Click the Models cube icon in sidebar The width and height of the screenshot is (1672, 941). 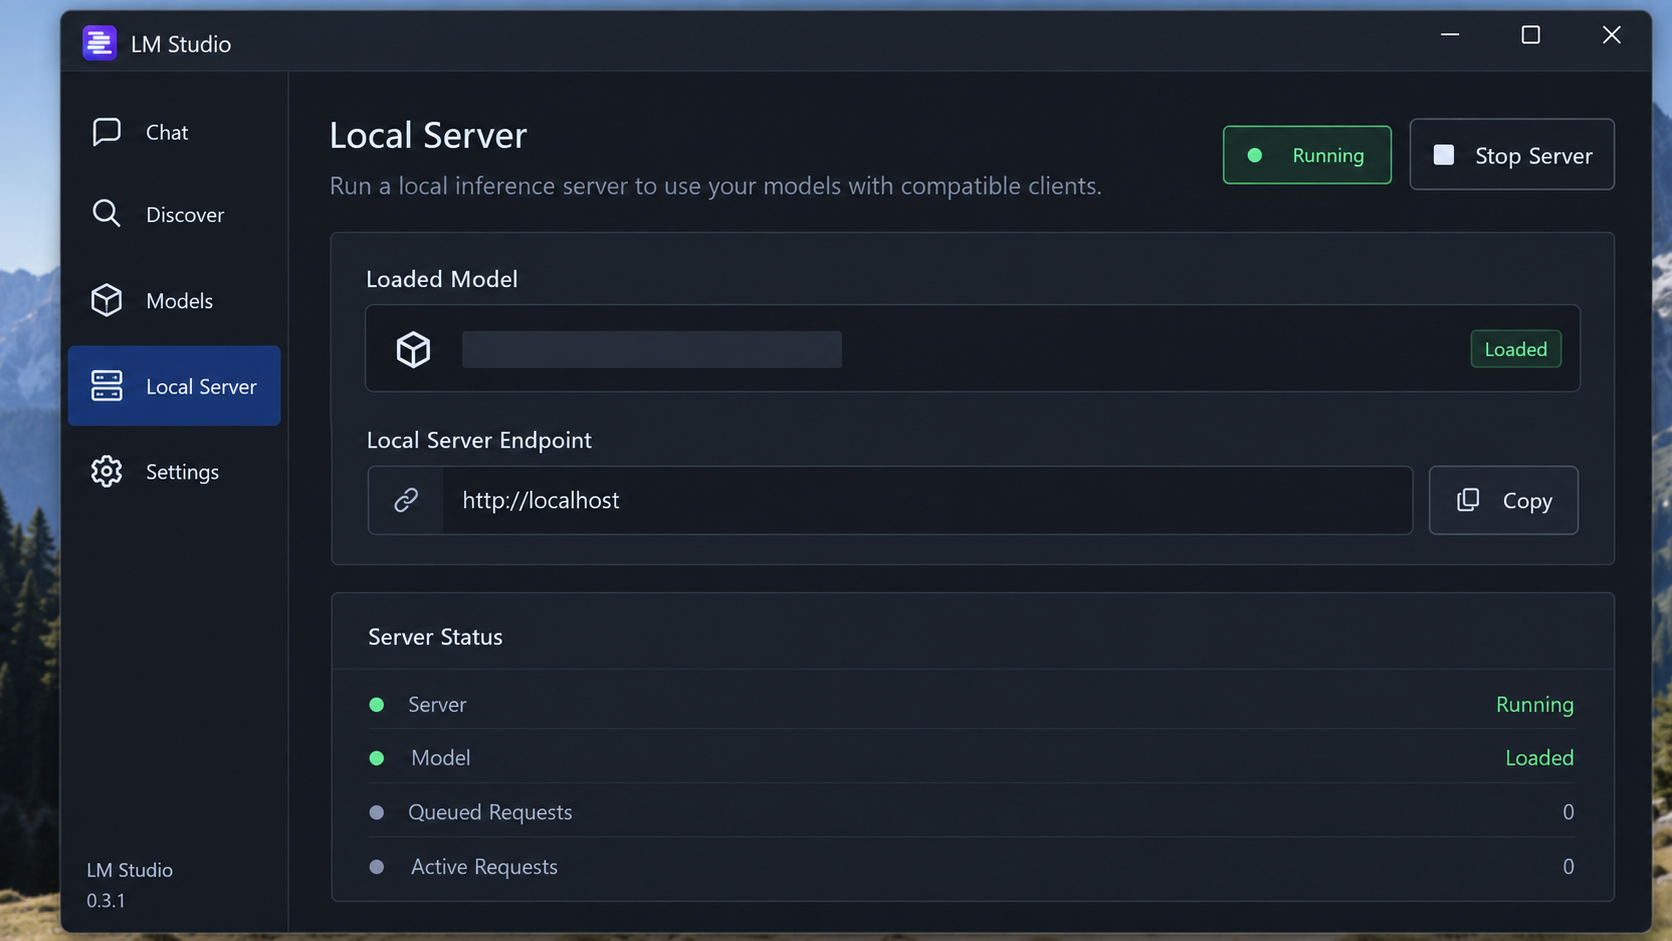click(x=106, y=300)
